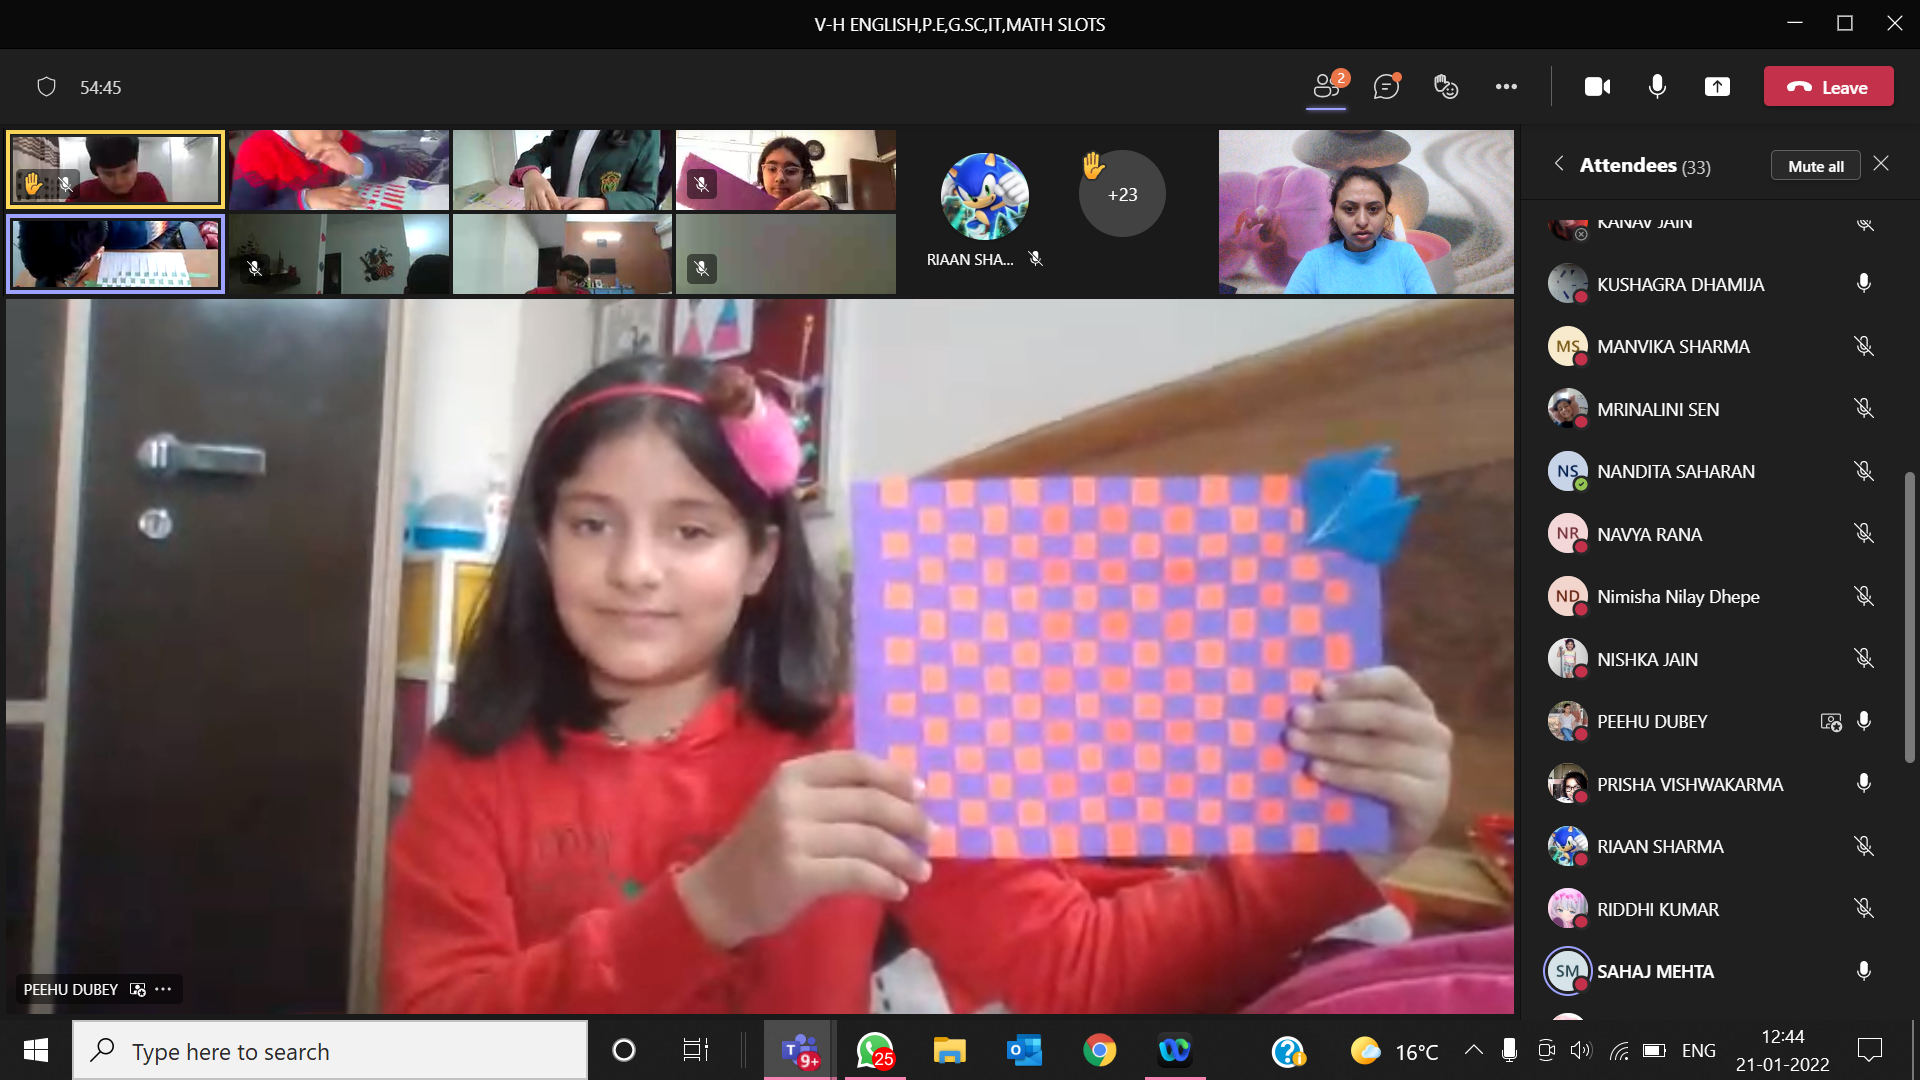Toggle the microphone in meeting toolbar
This screenshot has height=1080, width=1920.
coord(1657,87)
